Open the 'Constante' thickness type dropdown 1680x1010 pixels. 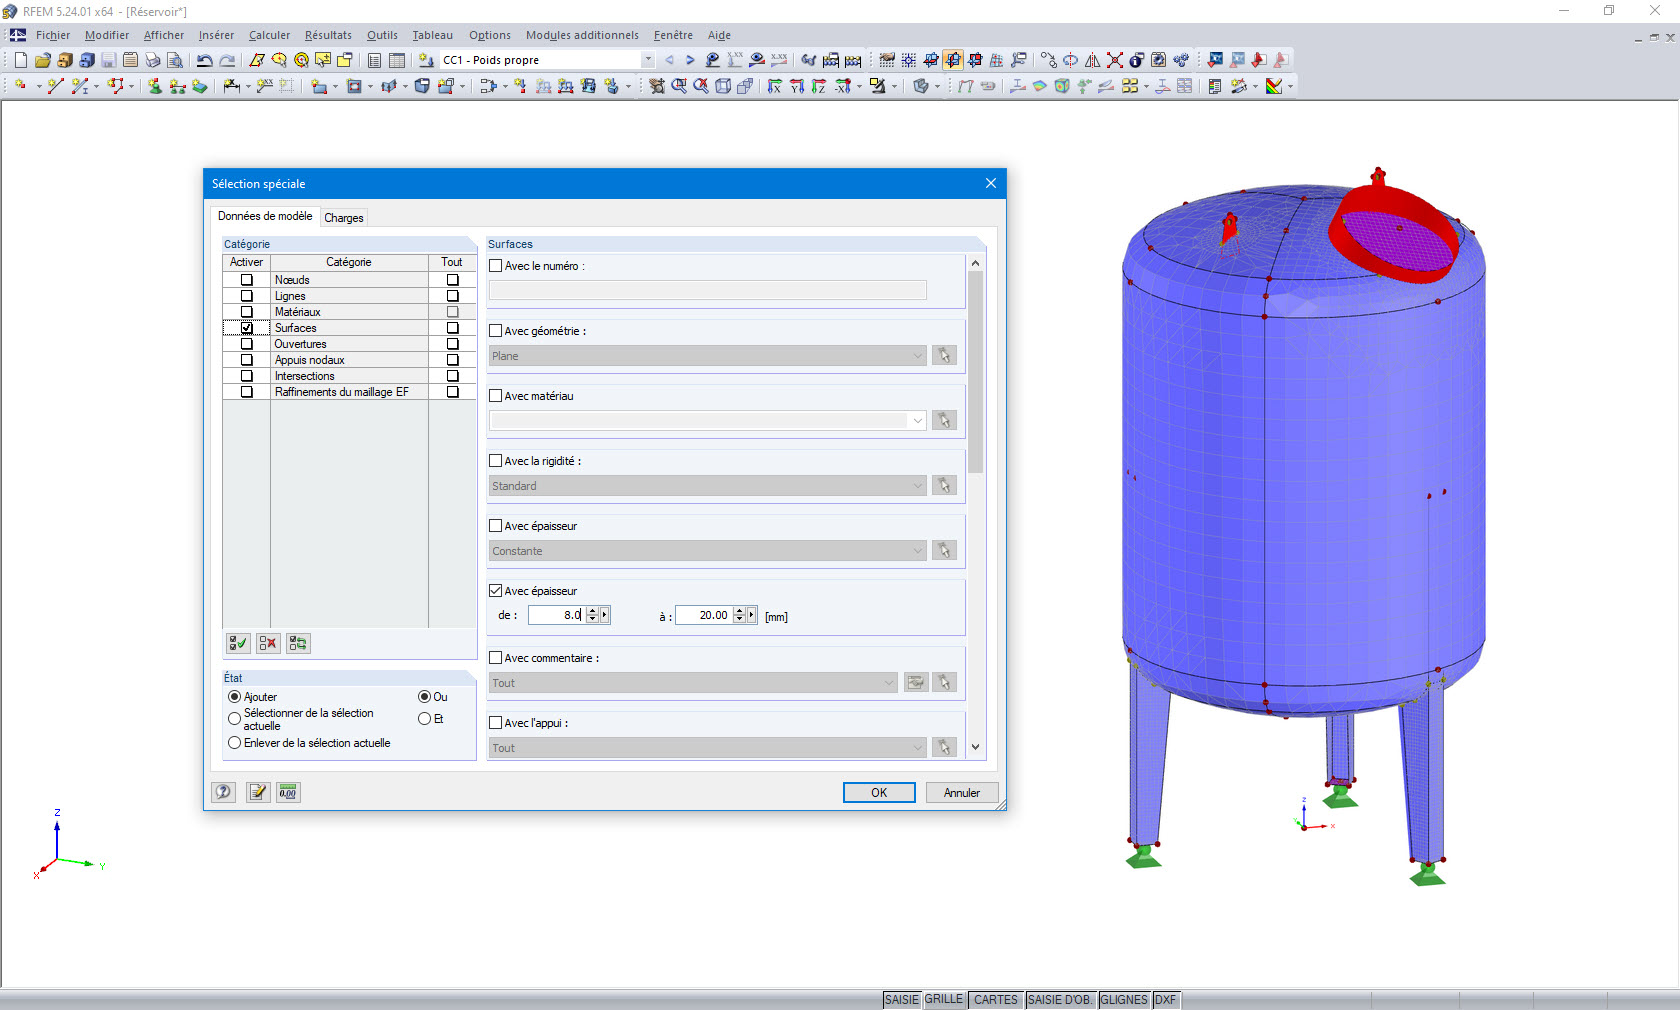click(917, 551)
